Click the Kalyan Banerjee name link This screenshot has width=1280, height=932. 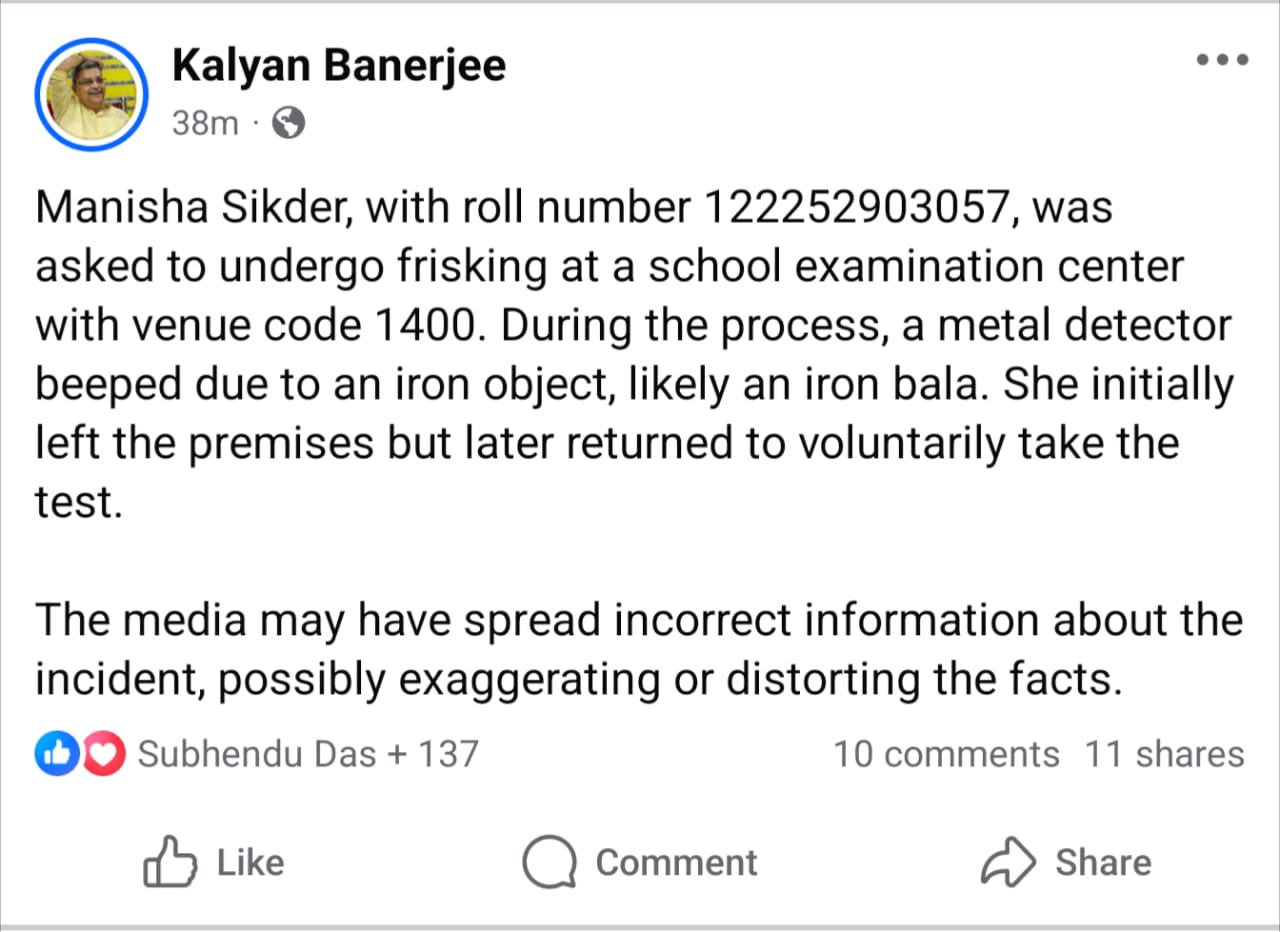click(x=339, y=66)
